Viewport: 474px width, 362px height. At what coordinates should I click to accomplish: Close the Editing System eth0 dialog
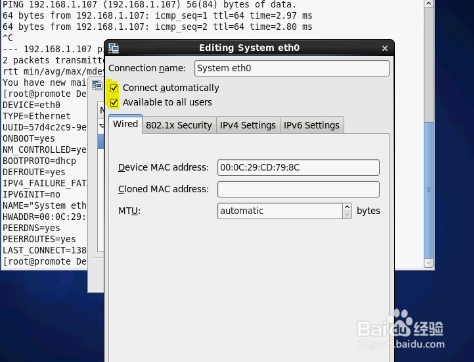click(x=385, y=49)
